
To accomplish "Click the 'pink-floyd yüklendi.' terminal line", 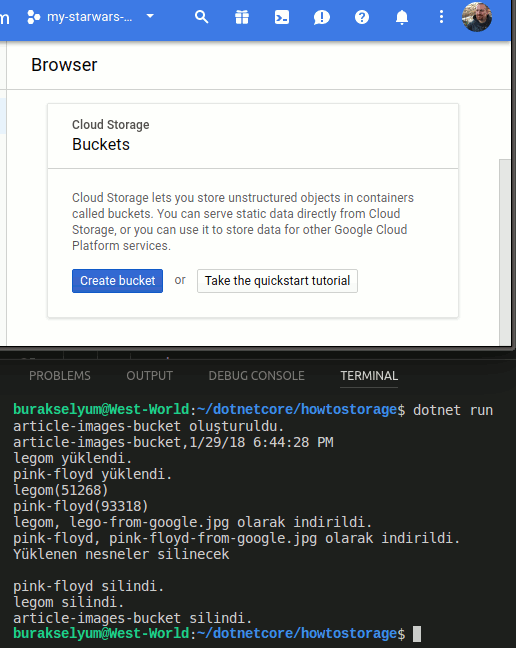I will click(x=93, y=474).
